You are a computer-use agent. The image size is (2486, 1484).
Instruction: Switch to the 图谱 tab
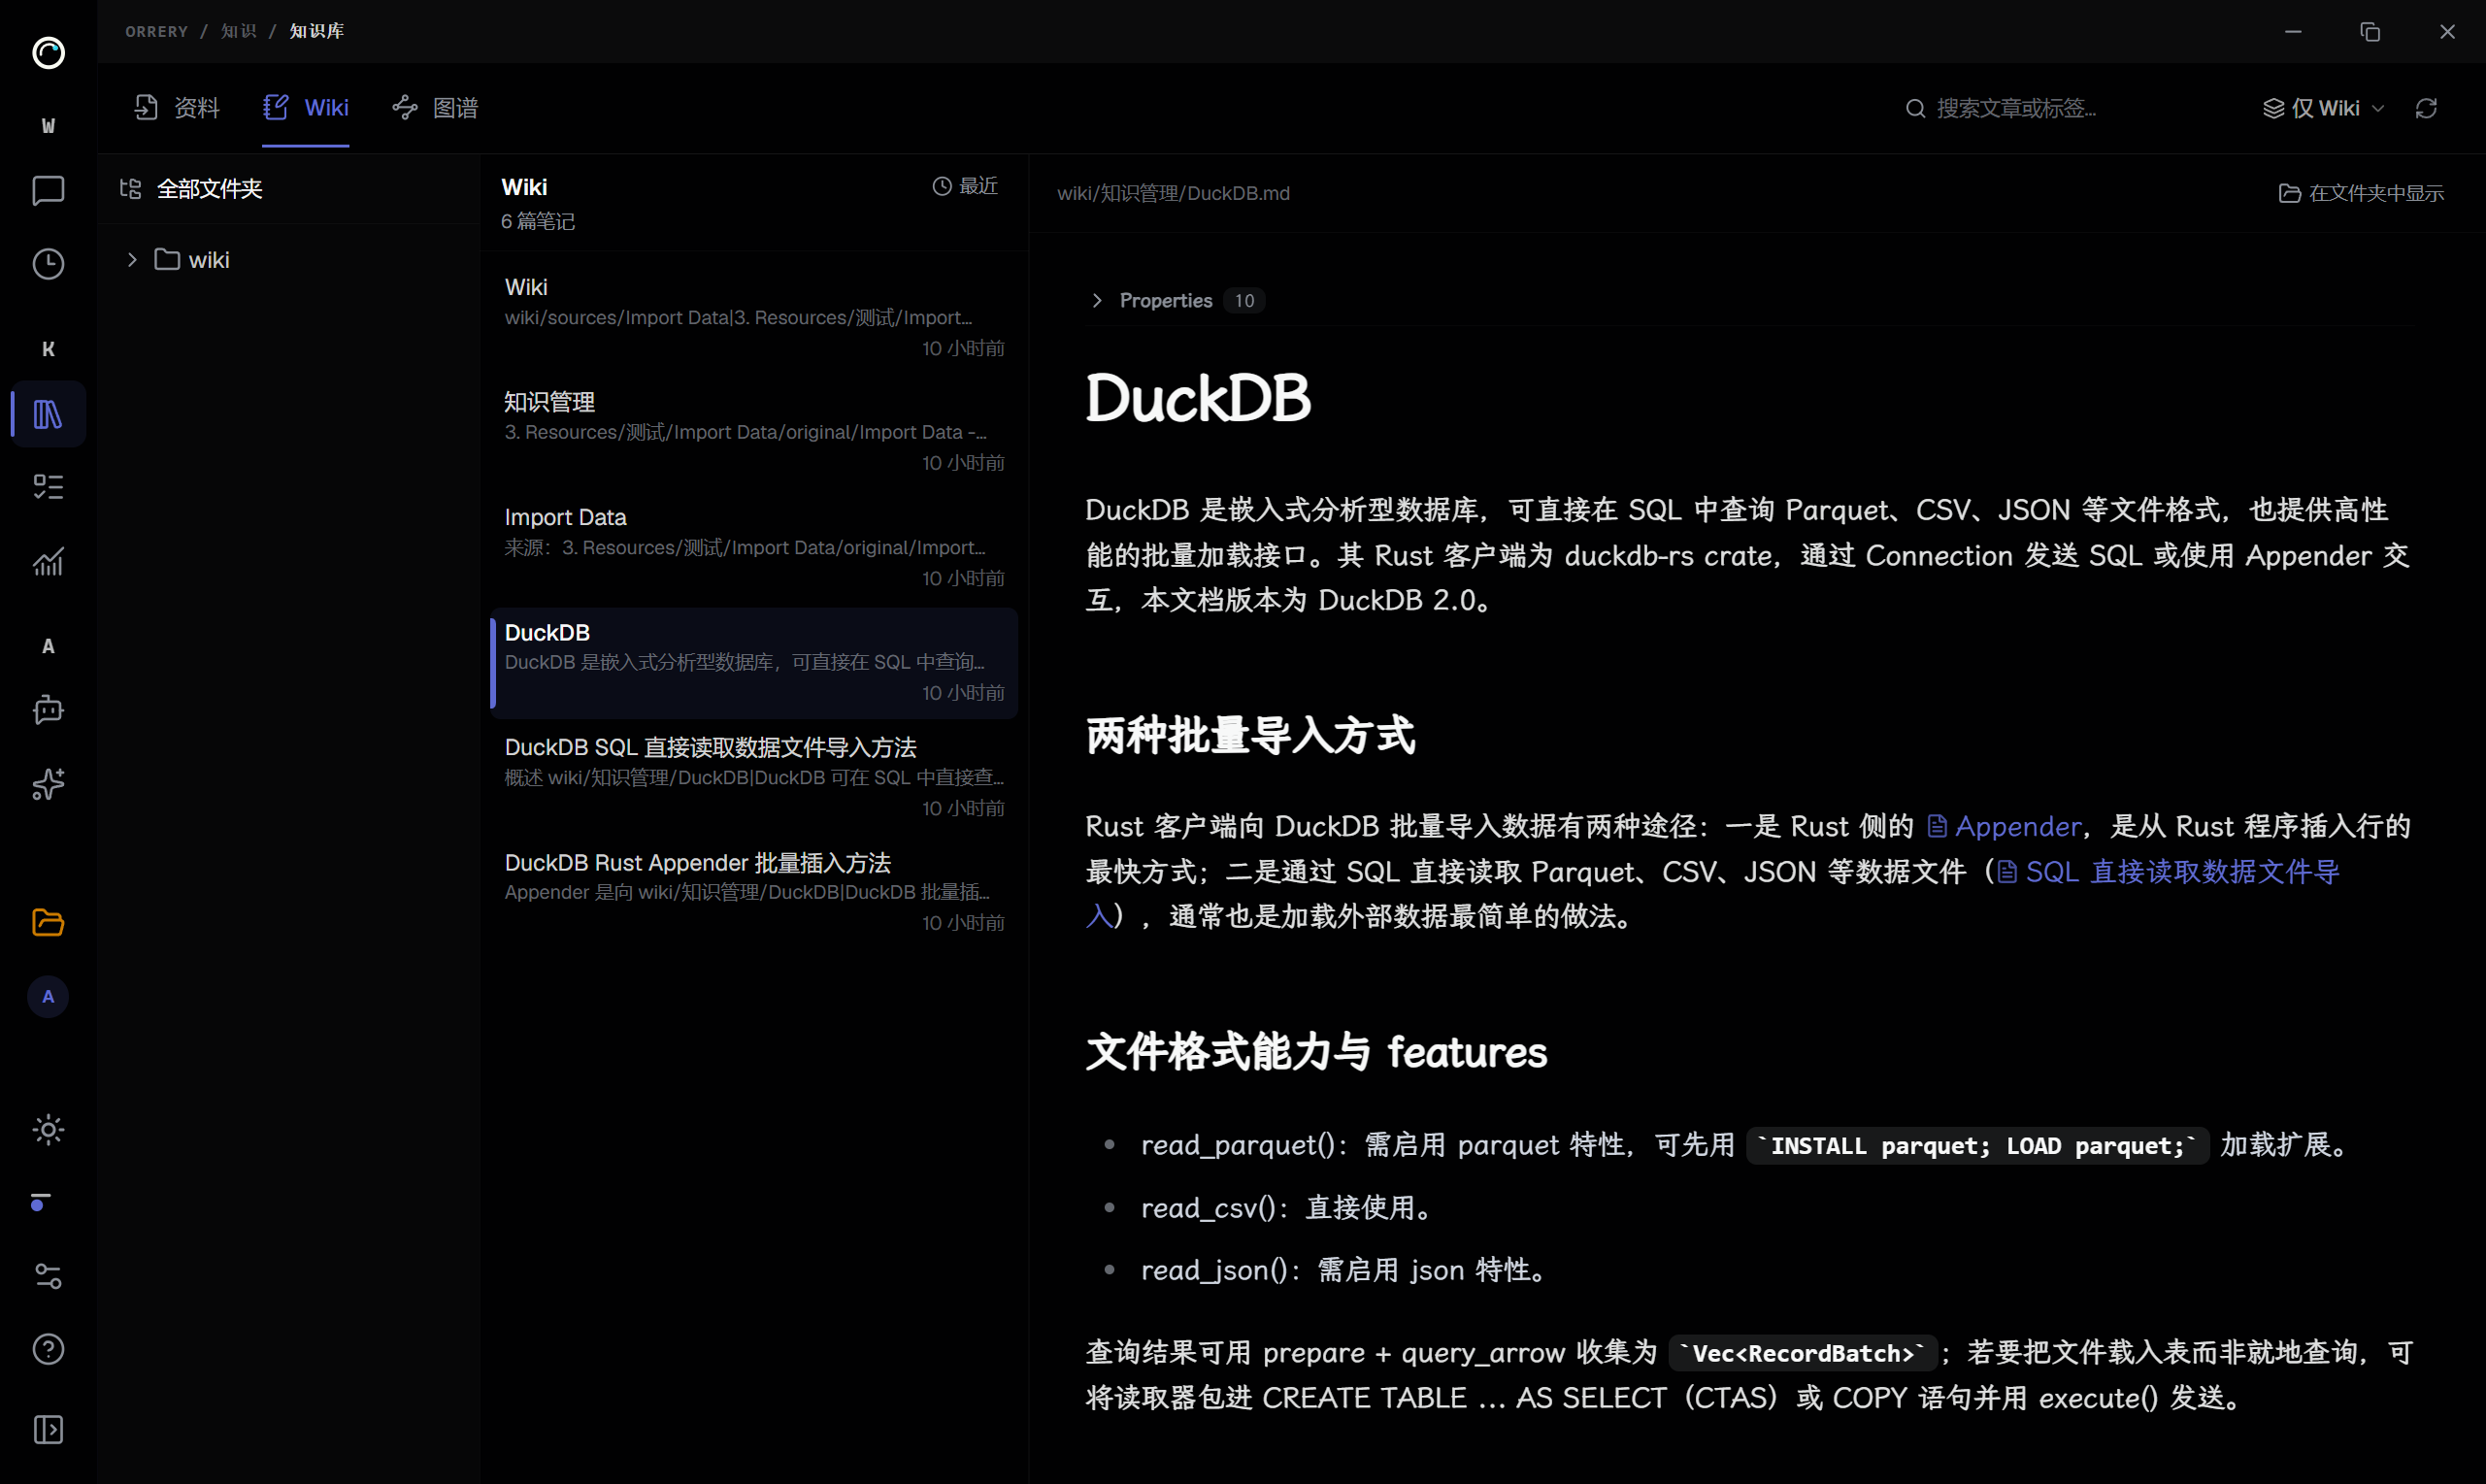pos(435,108)
